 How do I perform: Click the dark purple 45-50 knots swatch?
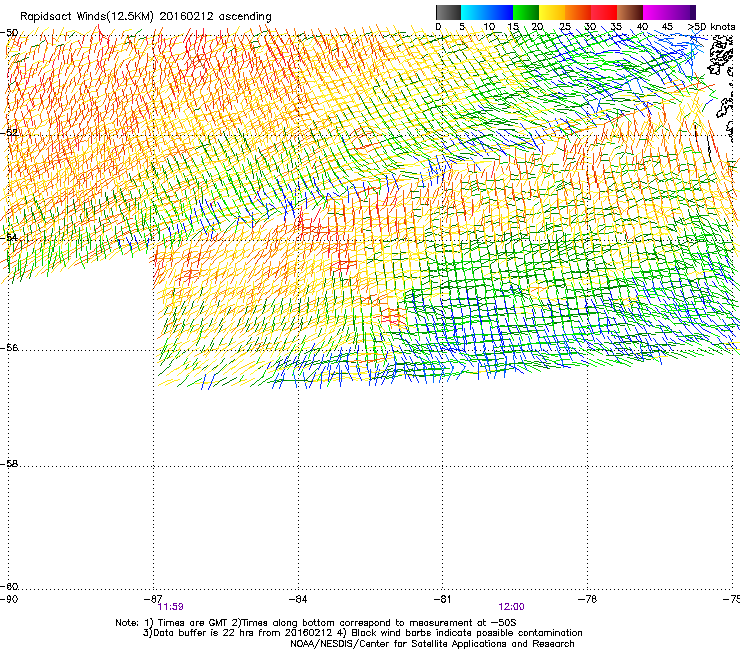pos(682,12)
